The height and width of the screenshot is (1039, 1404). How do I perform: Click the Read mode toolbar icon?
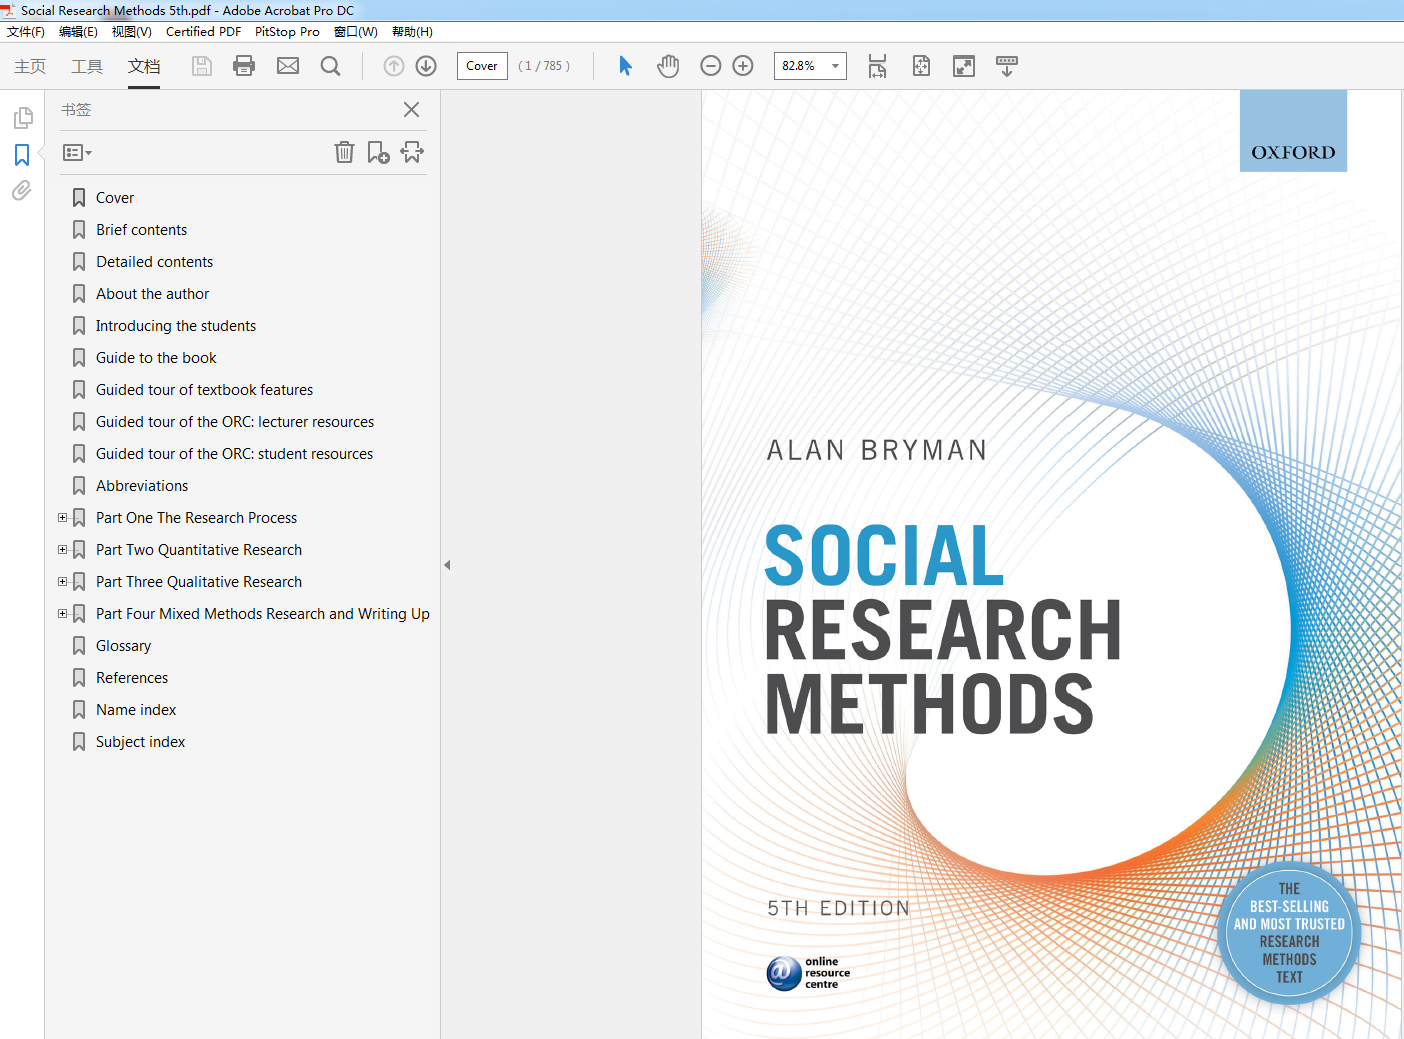(1007, 66)
